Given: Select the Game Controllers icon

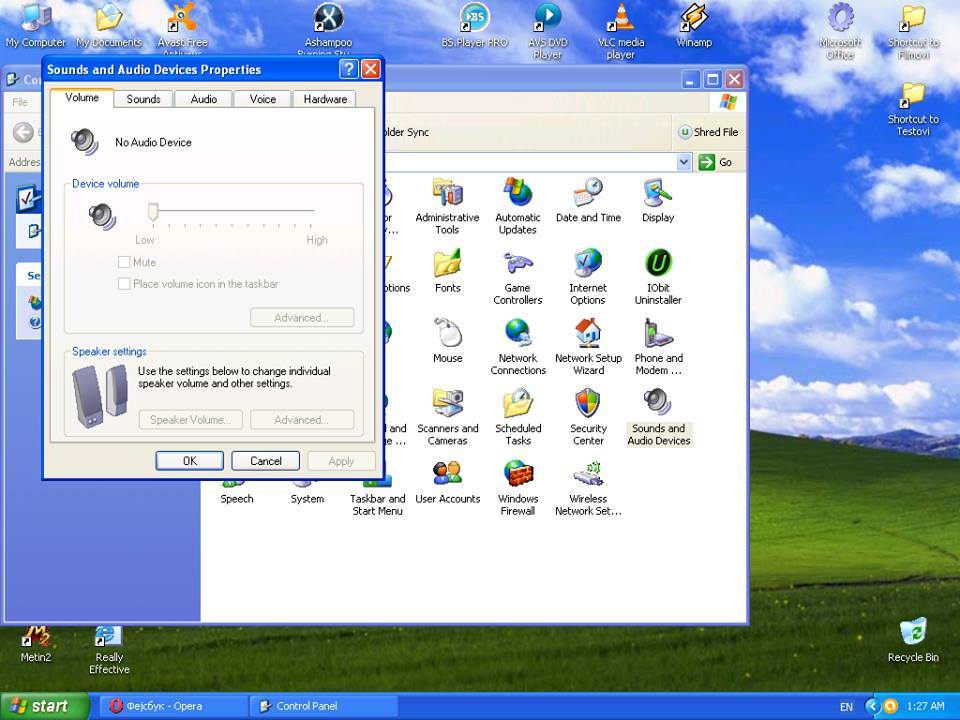Looking at the screenshot, I should [517, 265].
